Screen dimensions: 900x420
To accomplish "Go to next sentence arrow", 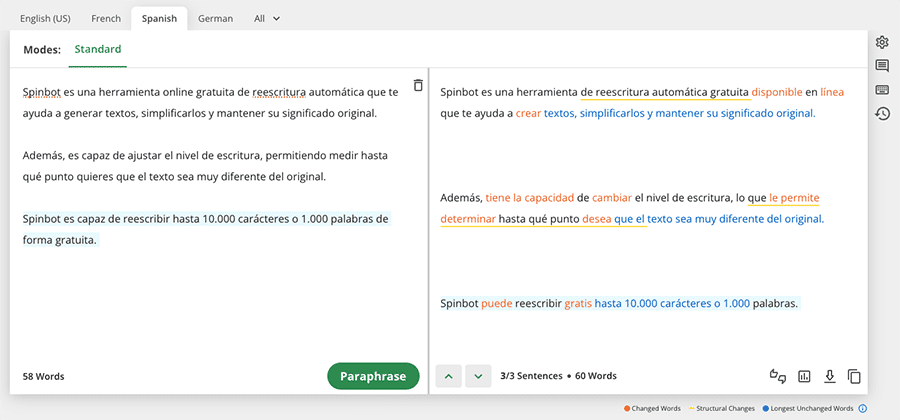I will click(x=478, y=376).
